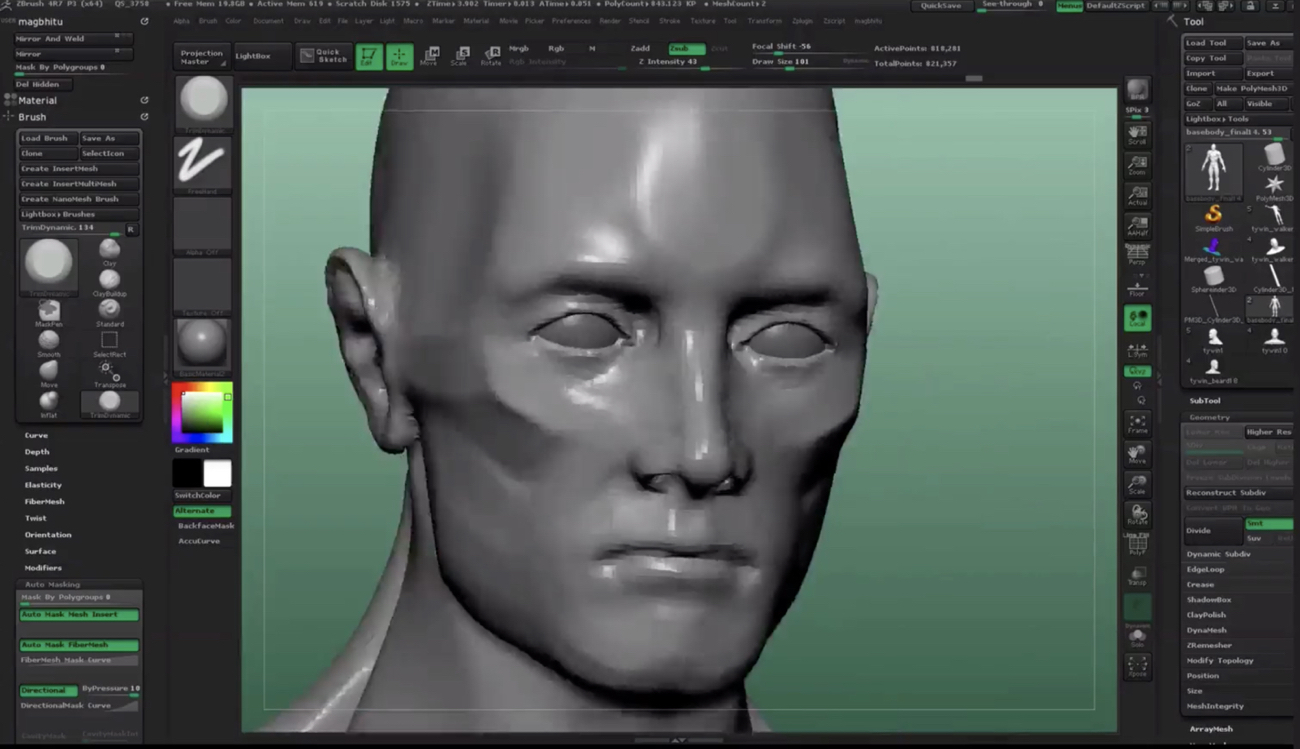This screenshot has height=749, width=1300.
Task: Click the QuickSave button
Action: pos(941,6)
